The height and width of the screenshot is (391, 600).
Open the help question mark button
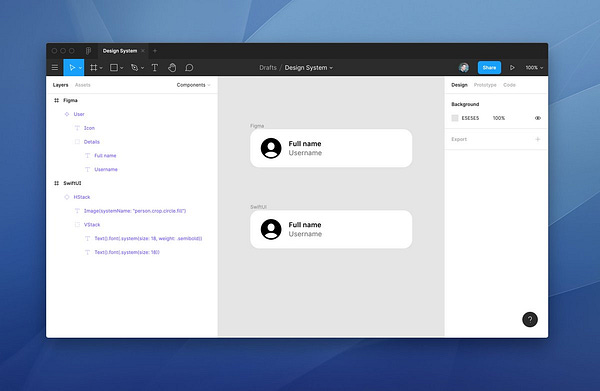coord(530,319)
